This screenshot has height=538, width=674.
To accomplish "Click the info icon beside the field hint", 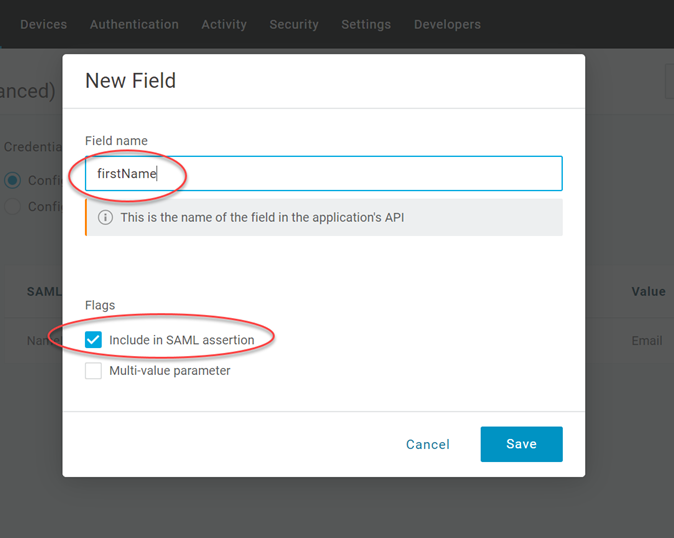I will click(105, 217).
